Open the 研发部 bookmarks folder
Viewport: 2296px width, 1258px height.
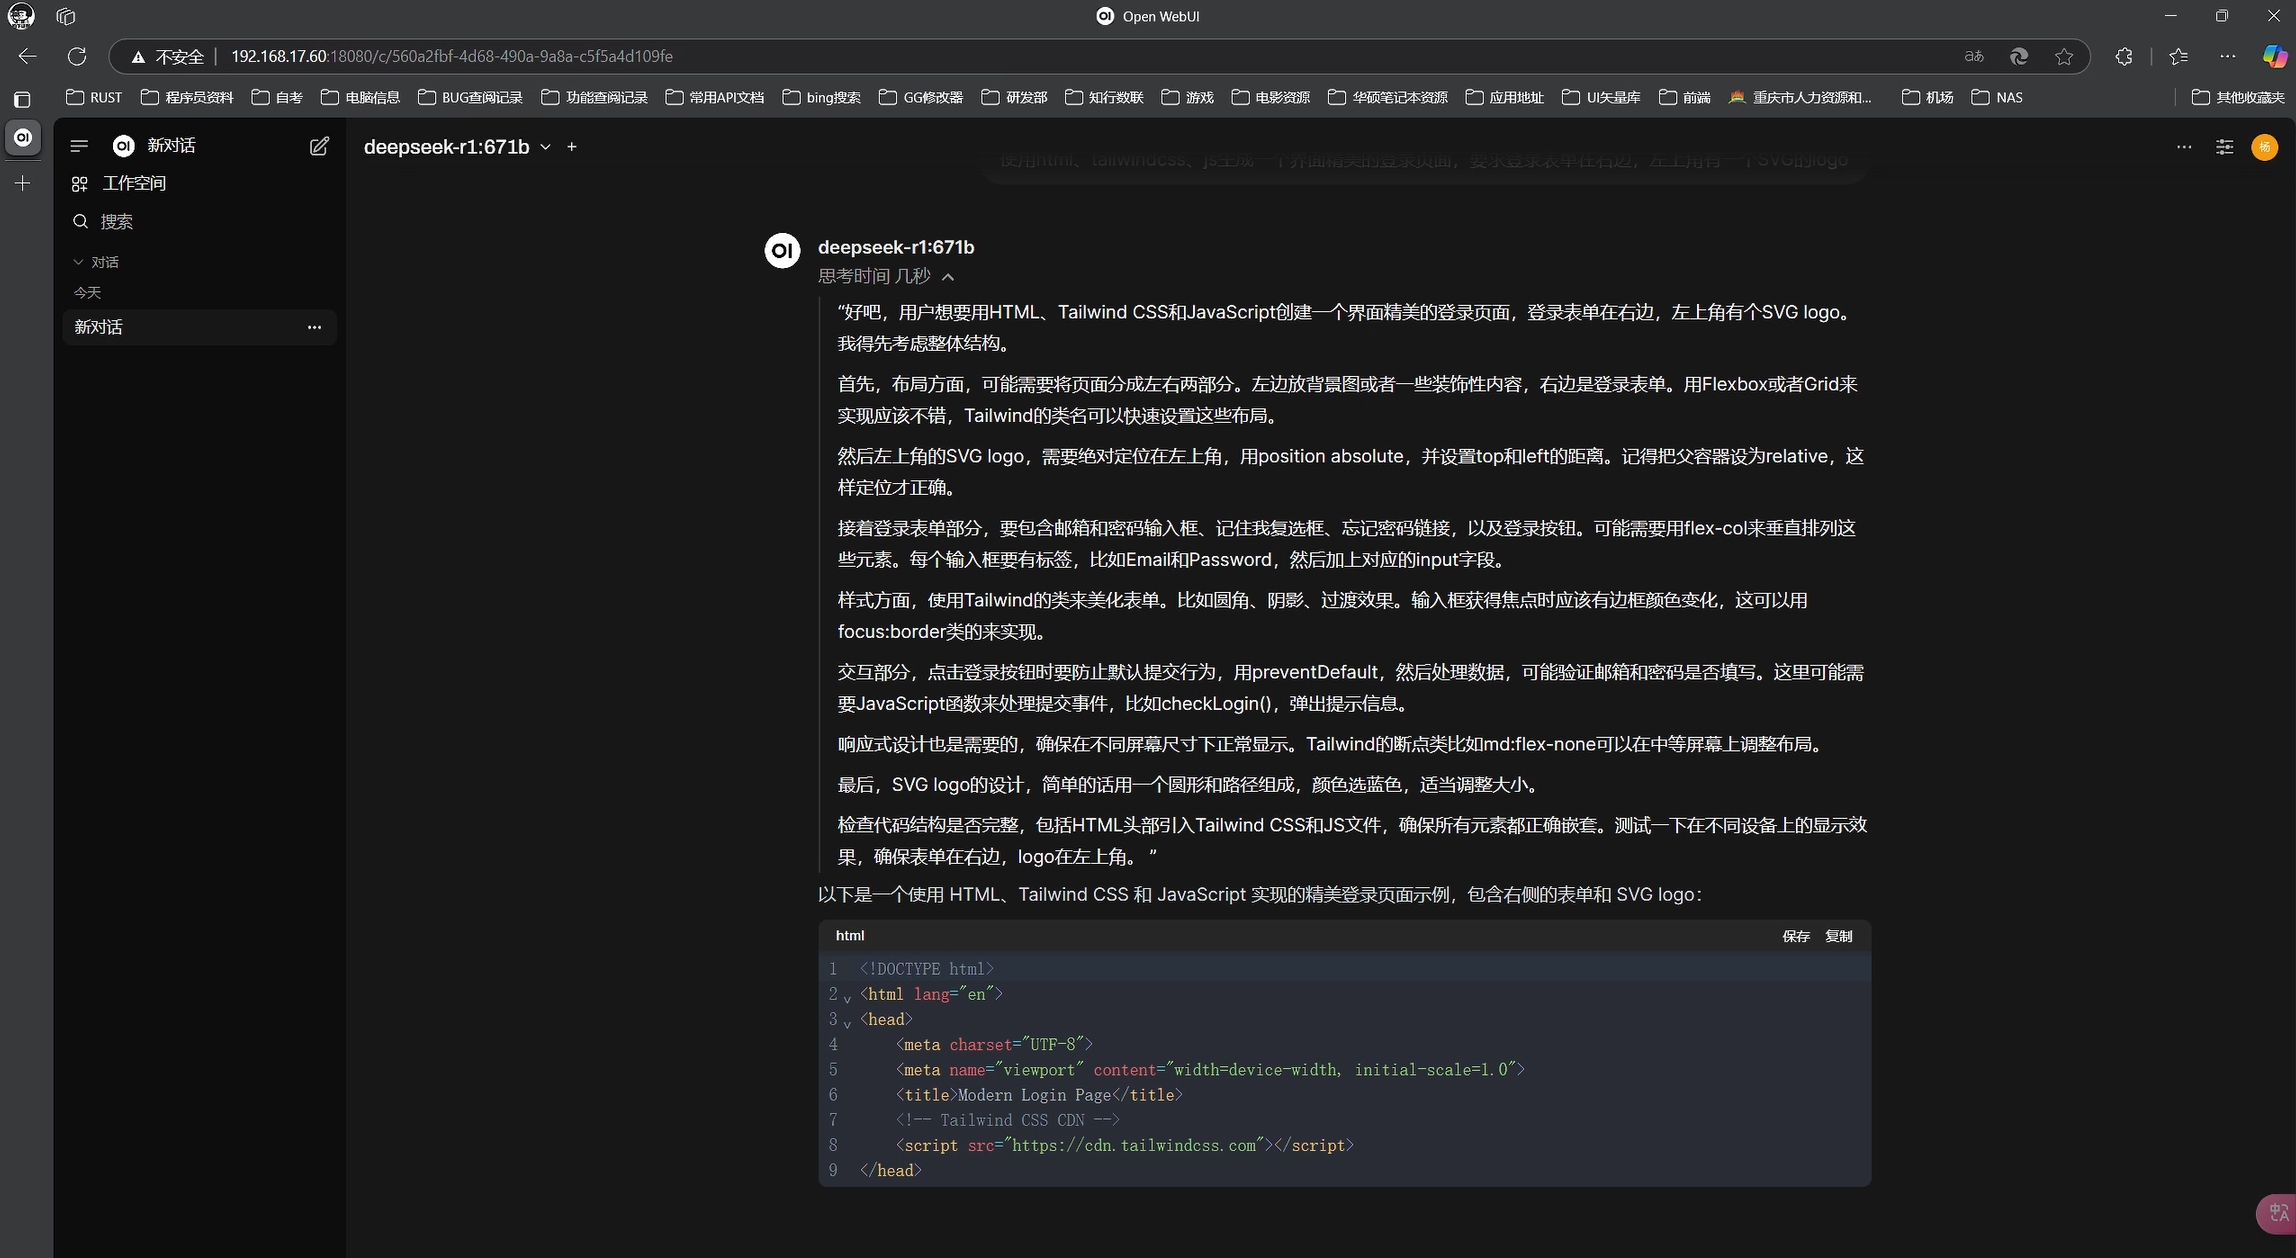(x=1015, y=97)
